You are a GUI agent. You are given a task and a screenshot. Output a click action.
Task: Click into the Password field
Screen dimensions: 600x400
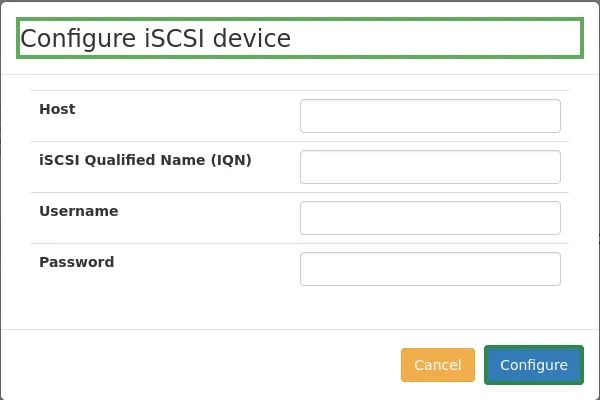coord(430,269)
